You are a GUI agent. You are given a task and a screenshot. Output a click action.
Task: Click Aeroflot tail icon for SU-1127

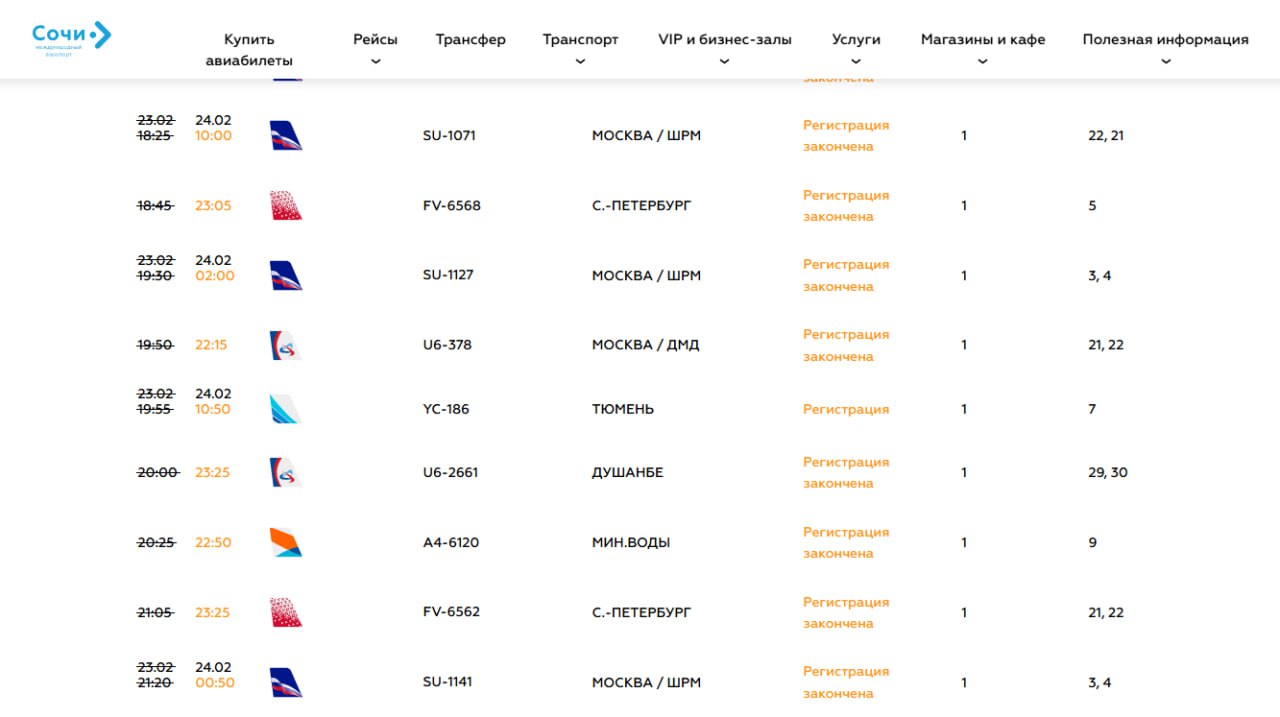click(x=286, y=275)
